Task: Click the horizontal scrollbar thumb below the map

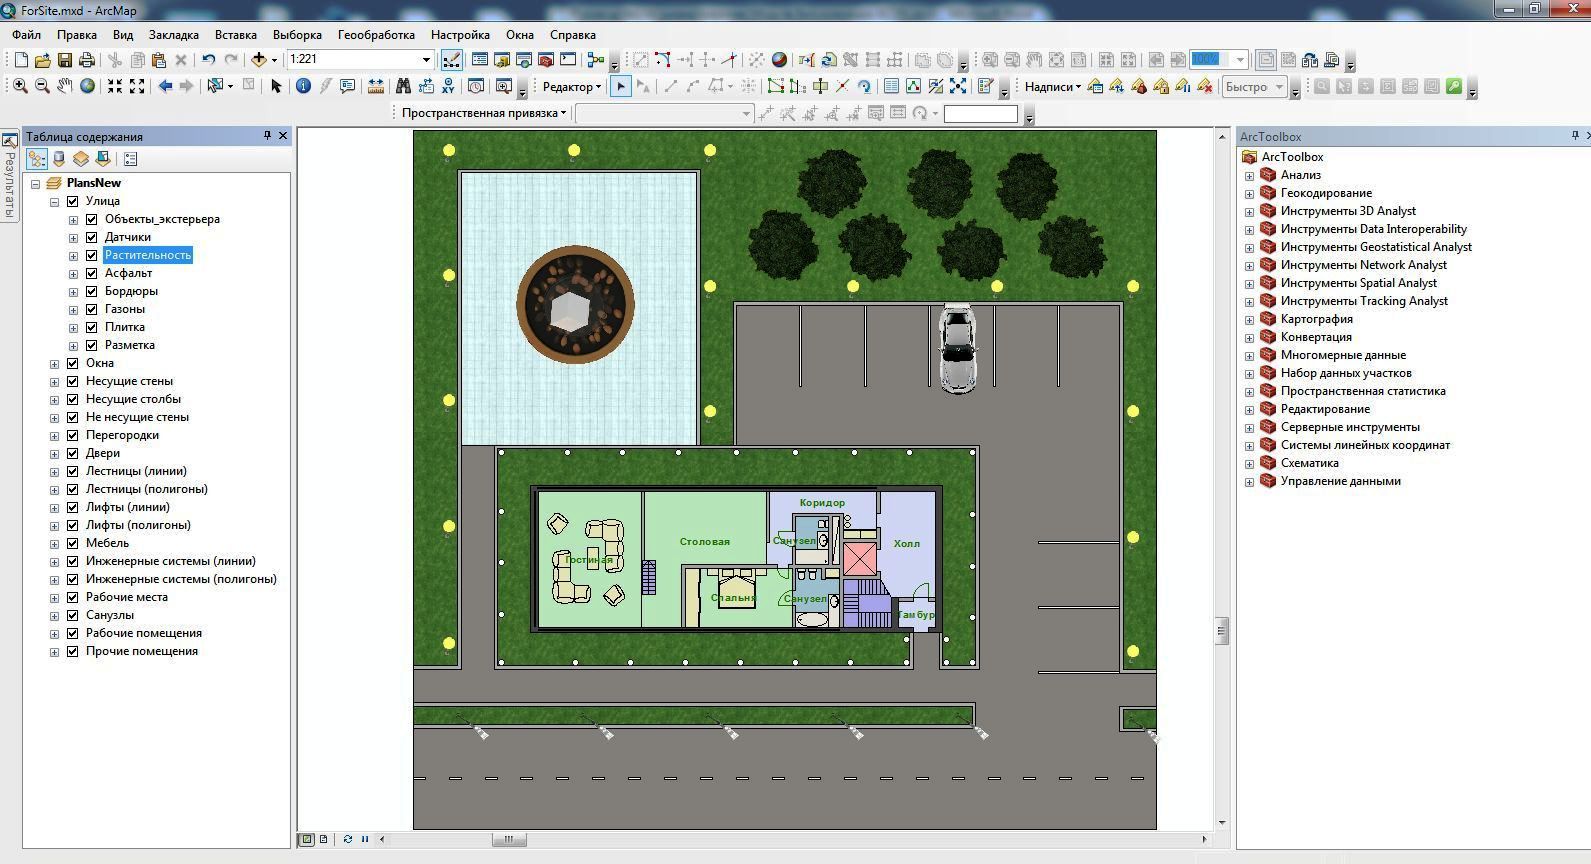Action: [x=509, y=840]
